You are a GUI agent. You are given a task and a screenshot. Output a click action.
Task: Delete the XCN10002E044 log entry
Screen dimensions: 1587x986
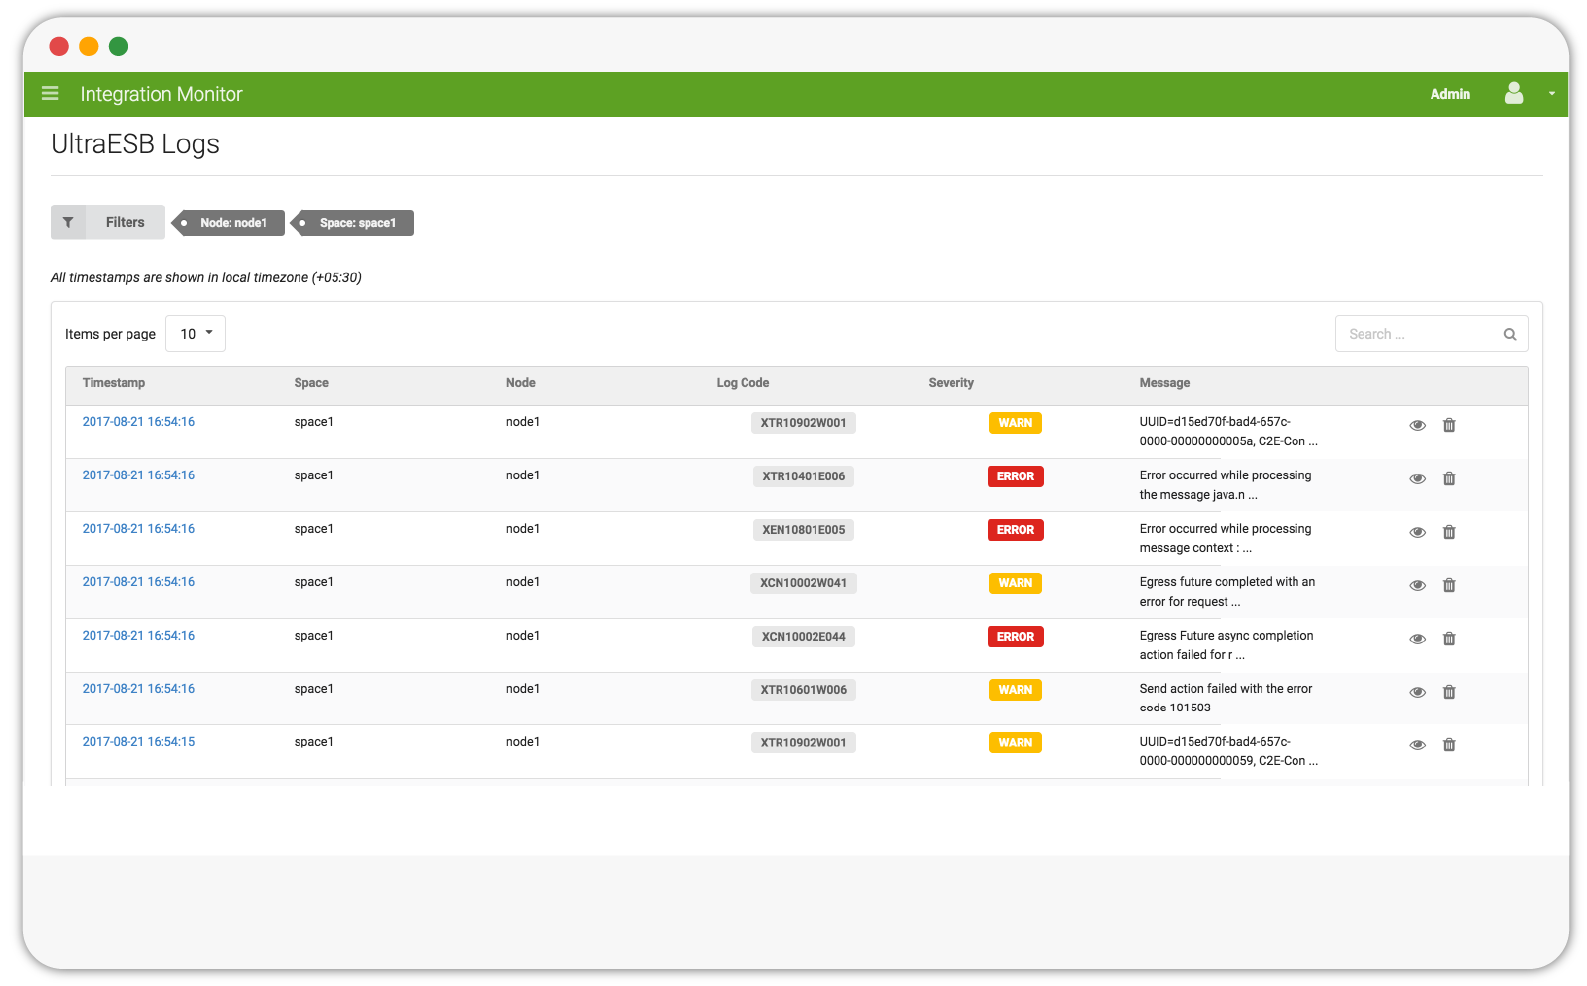tap(1449, 639)
